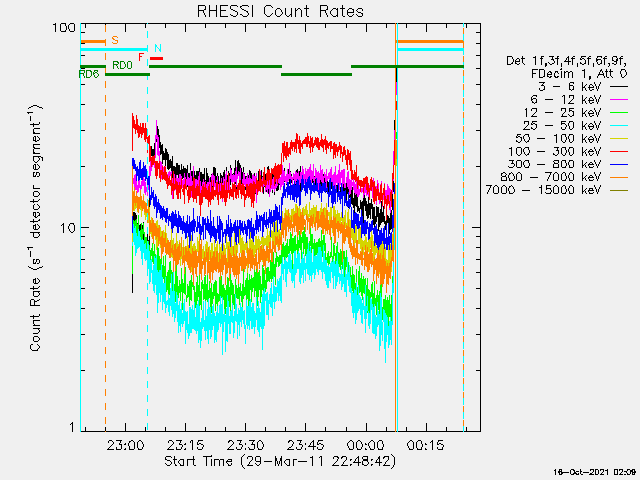The image size is (640, 480).
Task: Select the legend label '6 - 12 keV'
Action: [566, 100]
